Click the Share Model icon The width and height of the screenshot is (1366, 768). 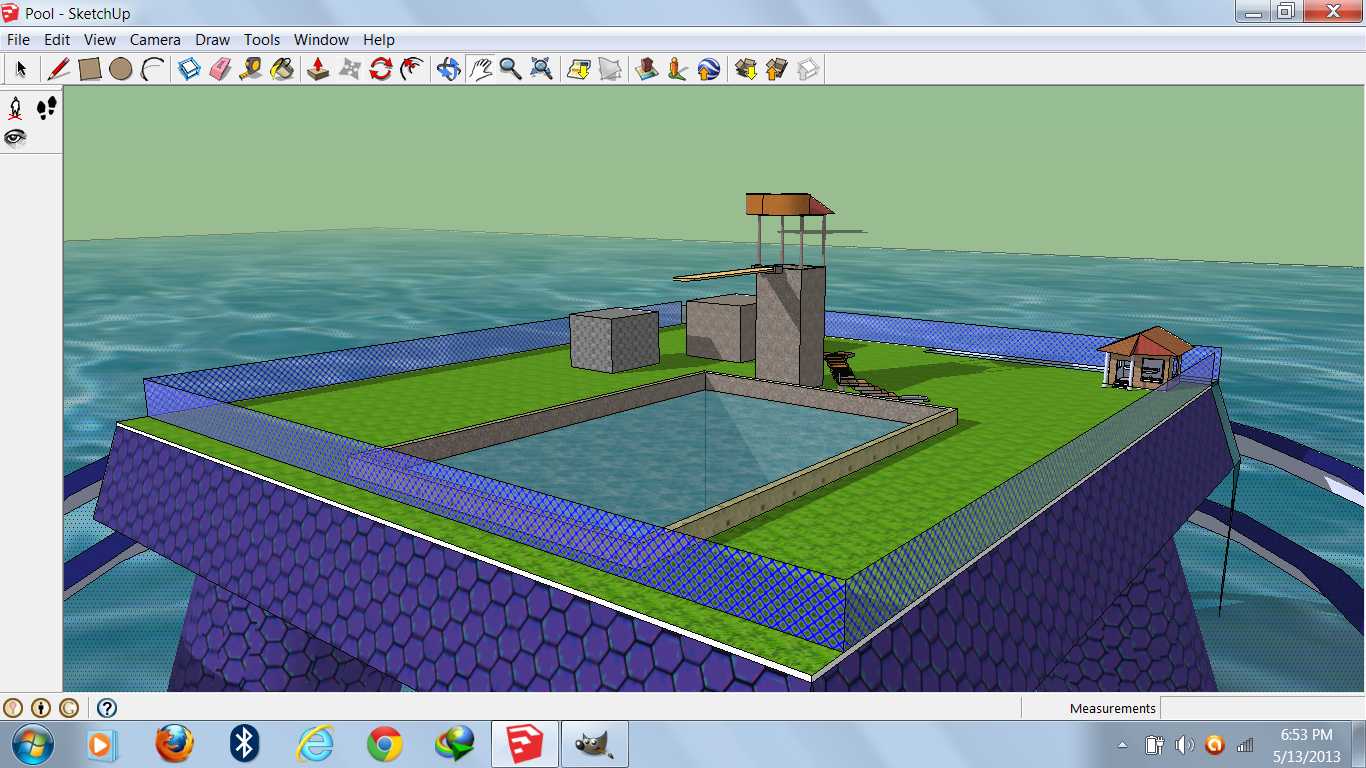pos(777,69)
